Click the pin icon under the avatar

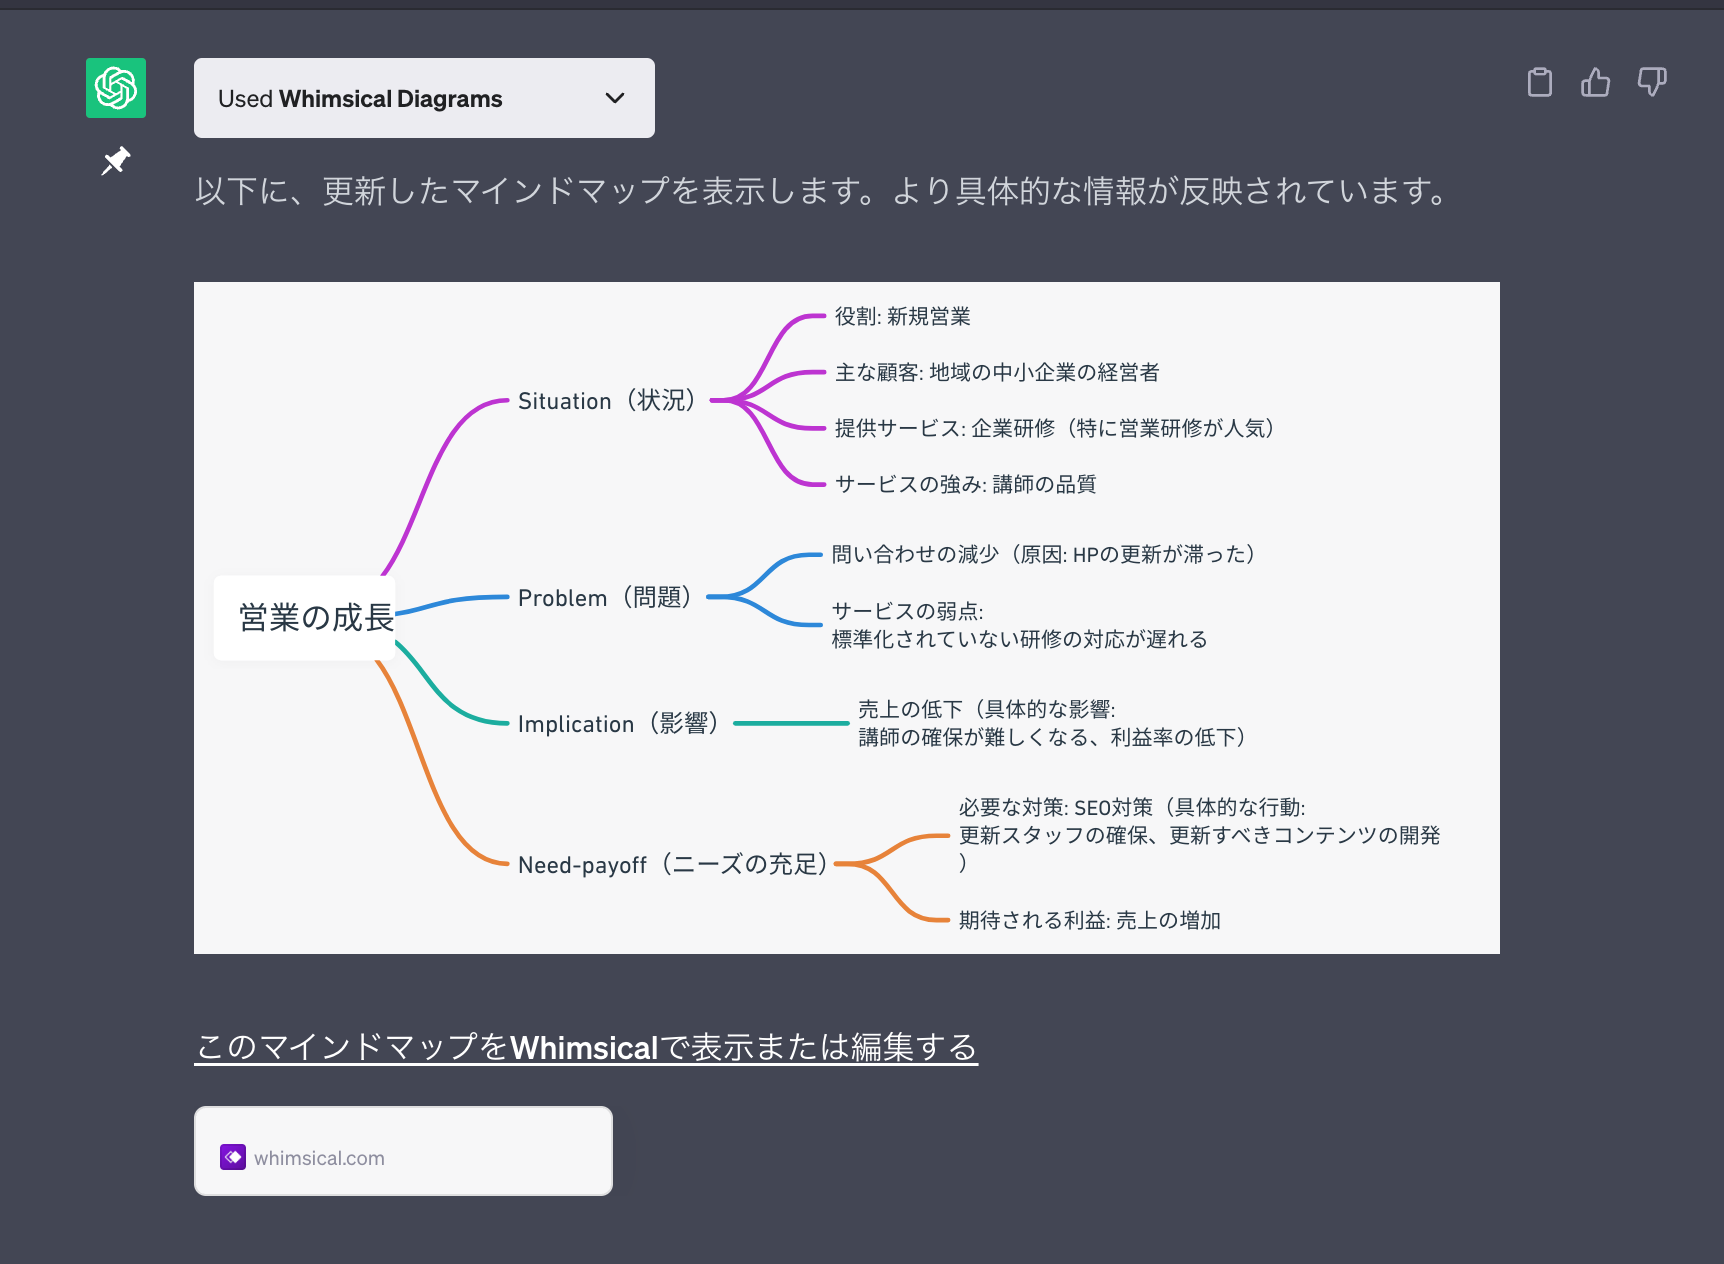[x=116, y=161]
